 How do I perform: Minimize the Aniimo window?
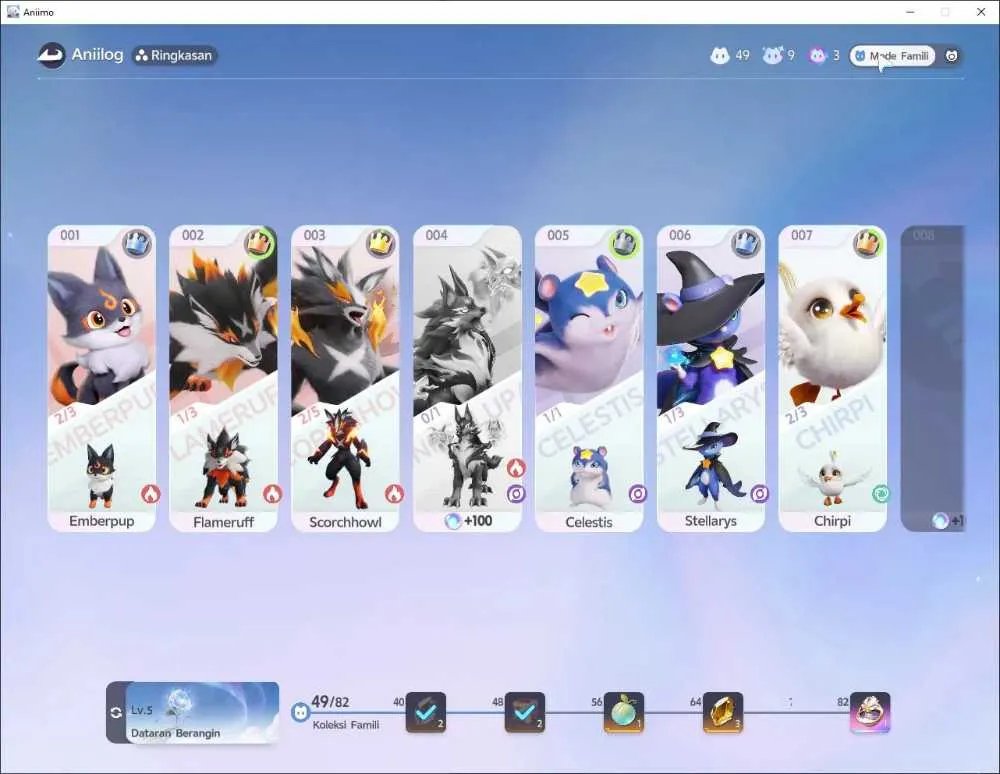pyautogui.click(x=911, y=12)
